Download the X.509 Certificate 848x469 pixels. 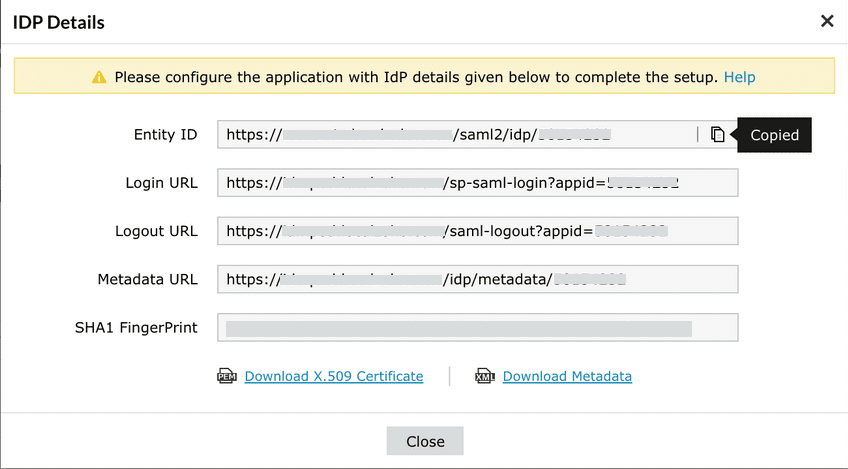pos(333,376)
